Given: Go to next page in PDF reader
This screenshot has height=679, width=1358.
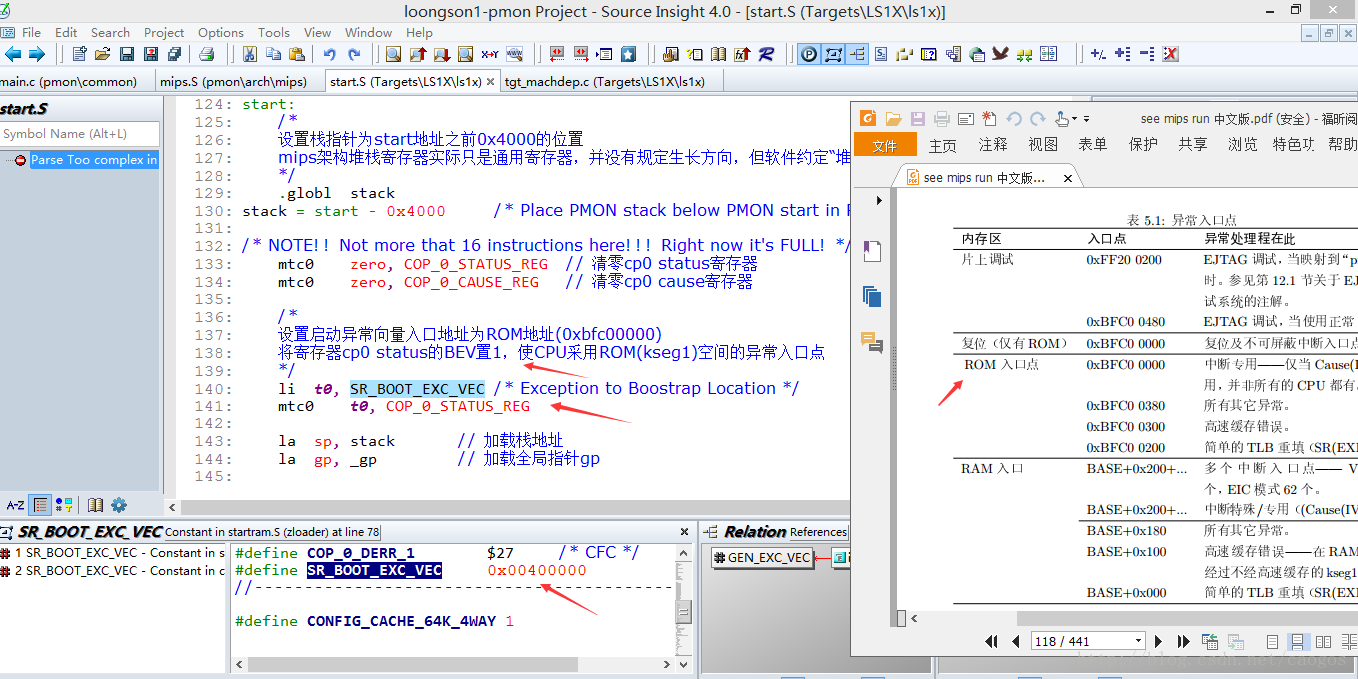Looking at the screenshot, I should 1159,641.
